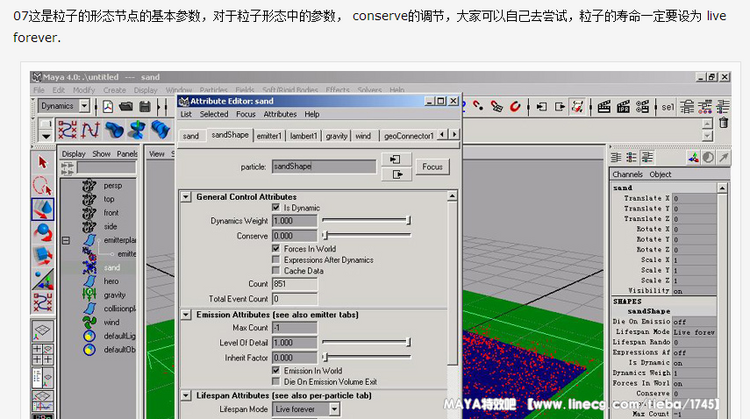Click the tab scroll left arrow in Attribute Editor

pos(443,134)
